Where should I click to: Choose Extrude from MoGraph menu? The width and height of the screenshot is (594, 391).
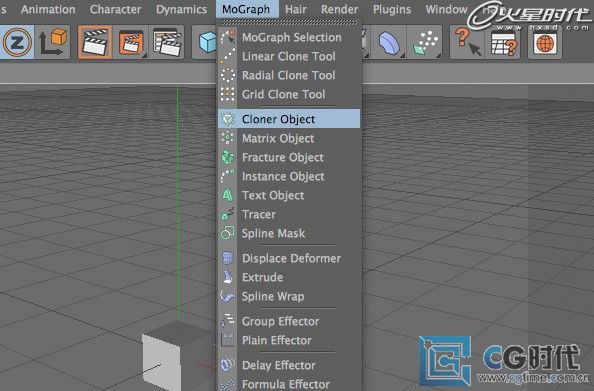[x=289, y=277]
